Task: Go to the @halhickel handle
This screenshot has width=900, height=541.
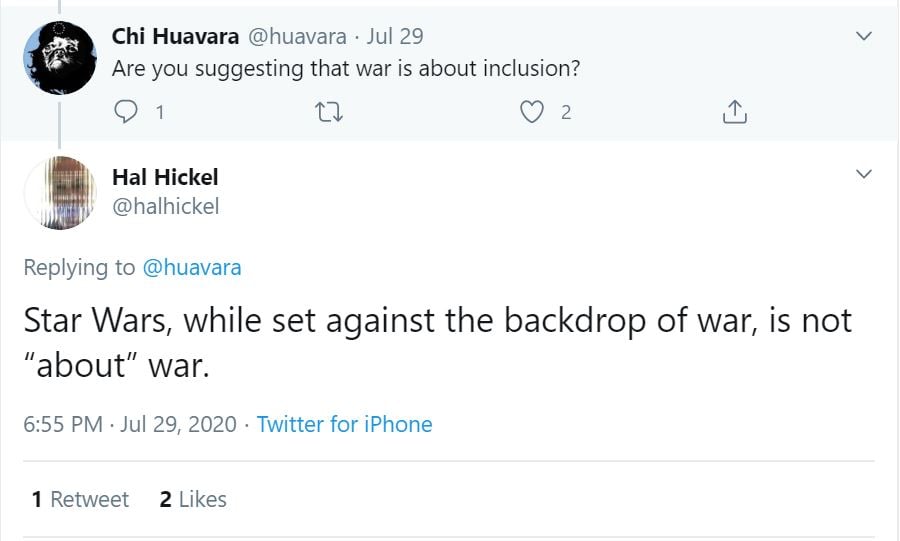Action: point(165,206)
